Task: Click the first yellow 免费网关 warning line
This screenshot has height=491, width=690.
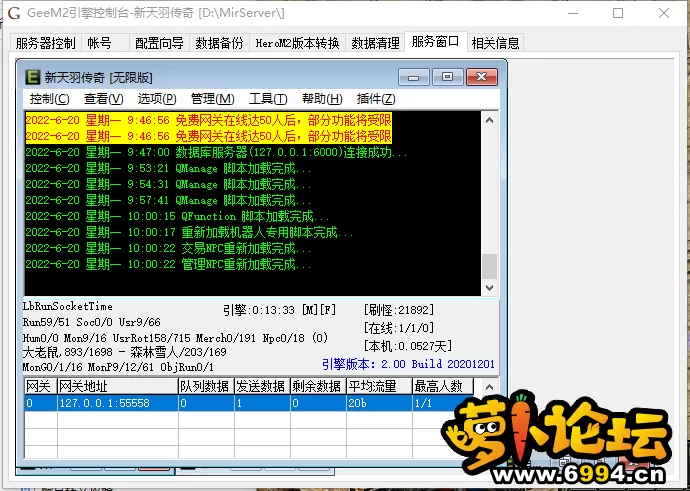Action: (208, 120)
